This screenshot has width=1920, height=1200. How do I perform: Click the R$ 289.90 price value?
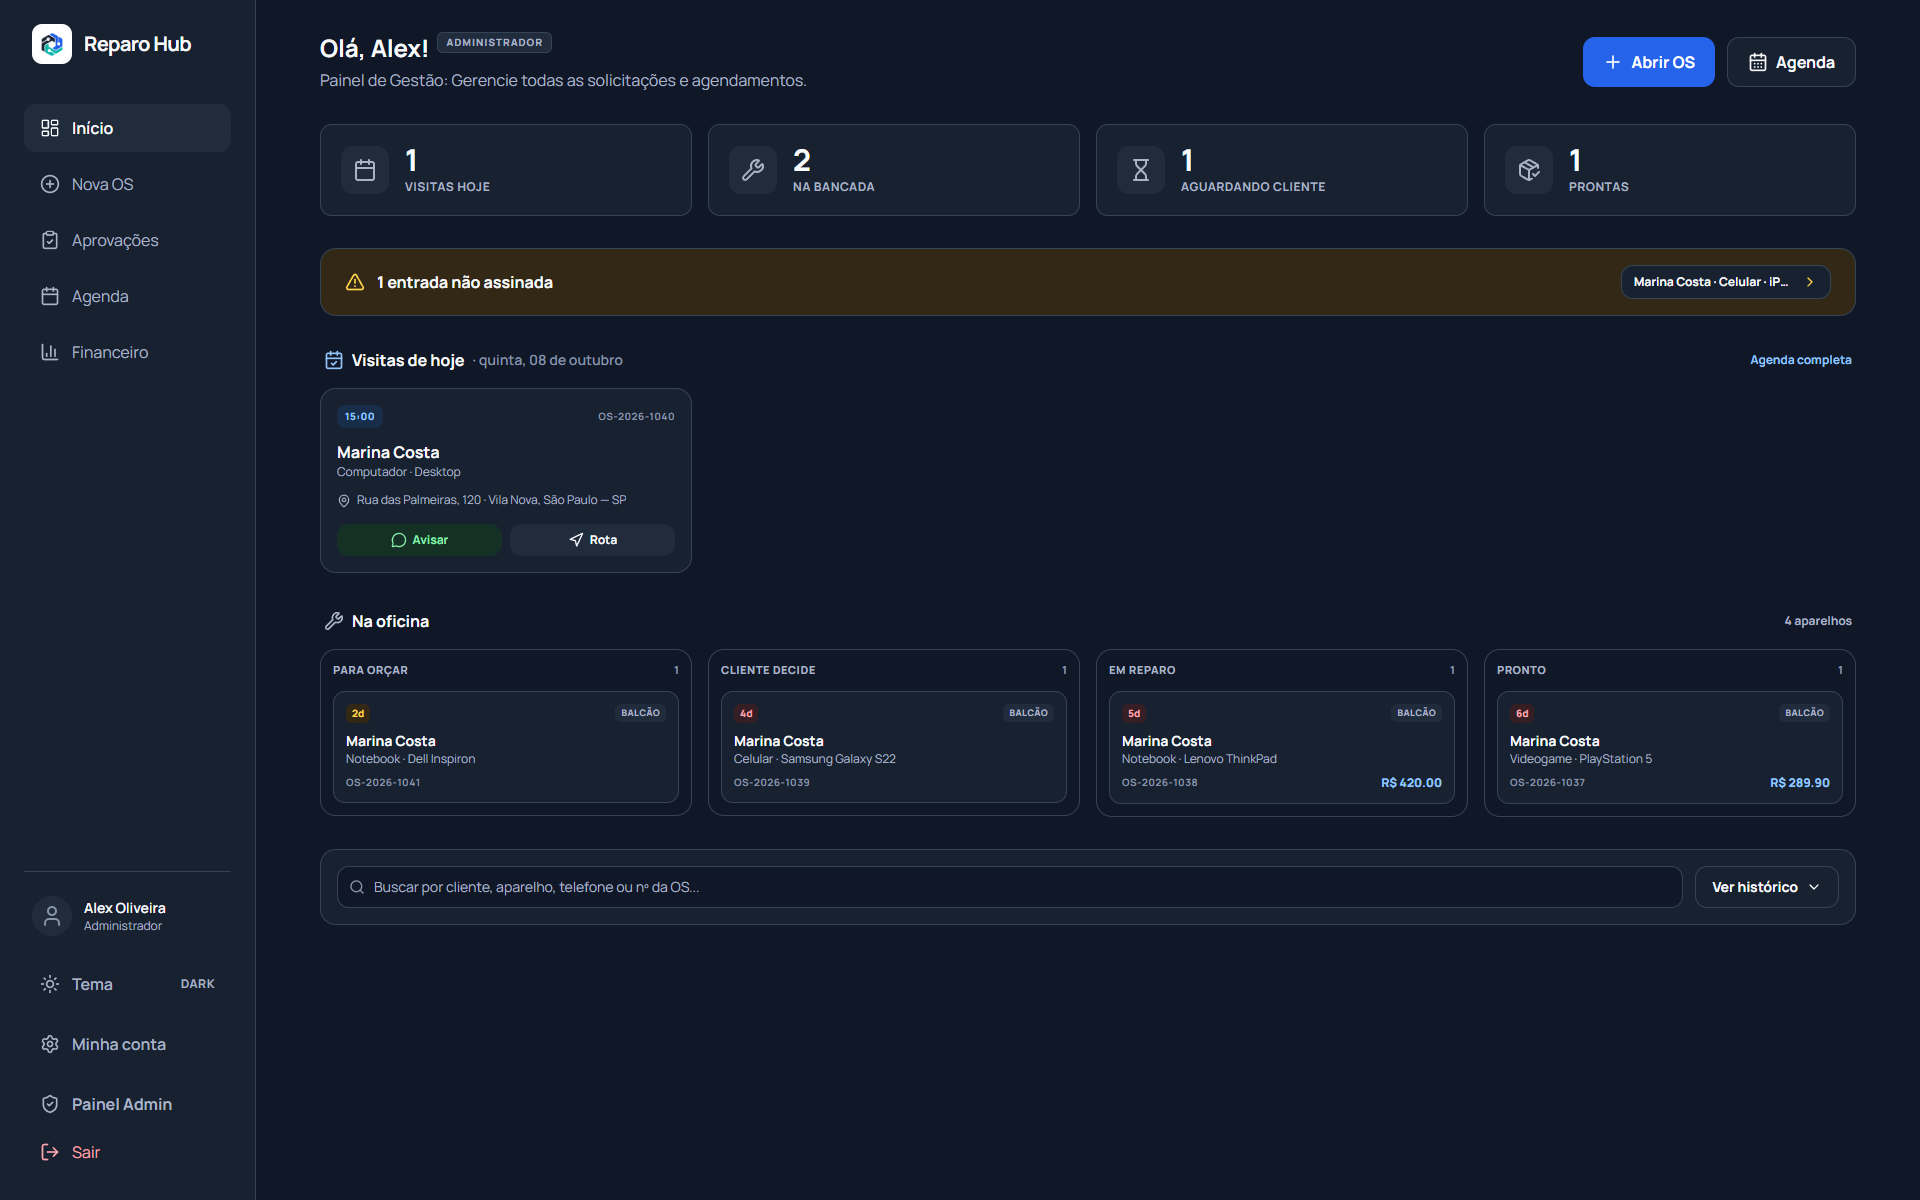[x=1799, y=783]
